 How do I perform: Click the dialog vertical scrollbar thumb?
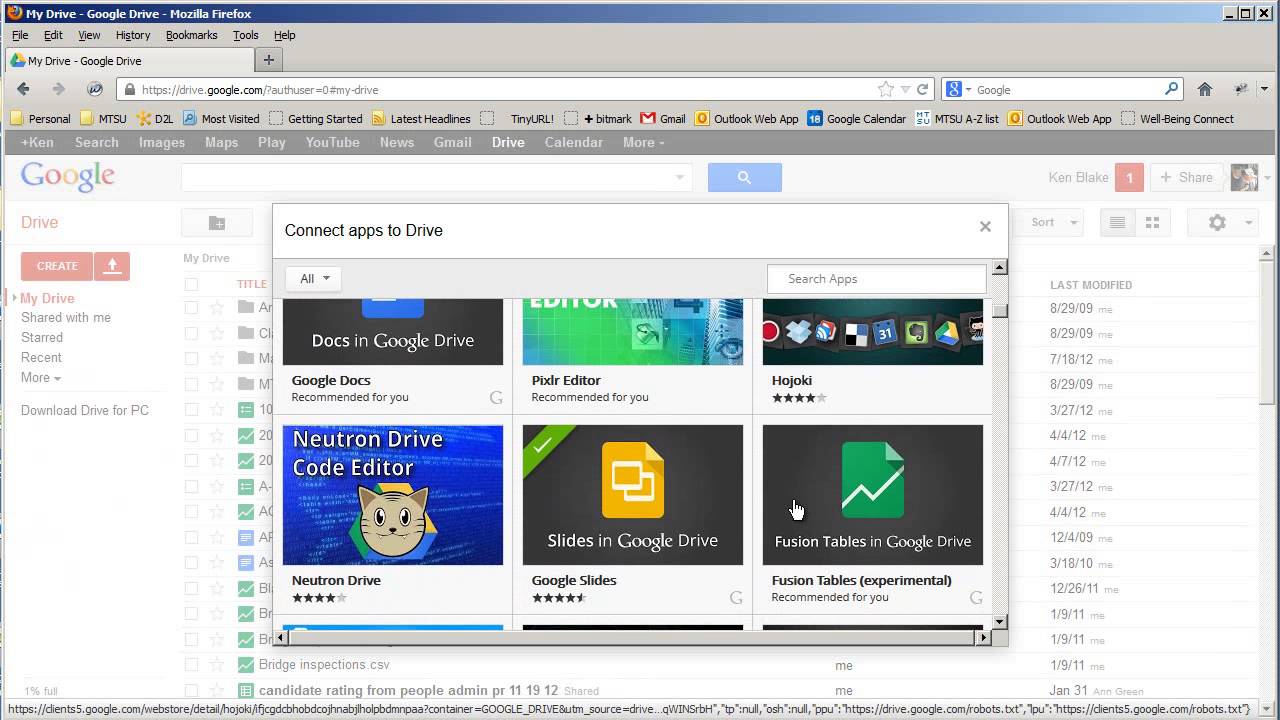coord(1000,309)
